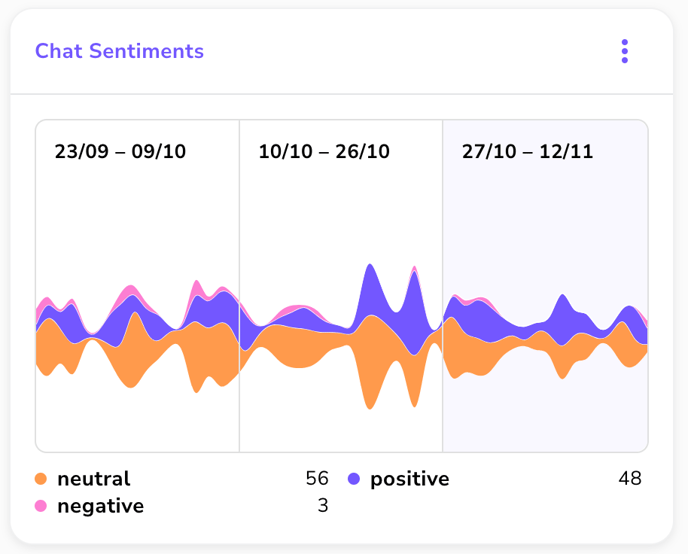Click the pink negative legend dot
The height and width of the screenshot is (554, 688).
tap(41, 506)
